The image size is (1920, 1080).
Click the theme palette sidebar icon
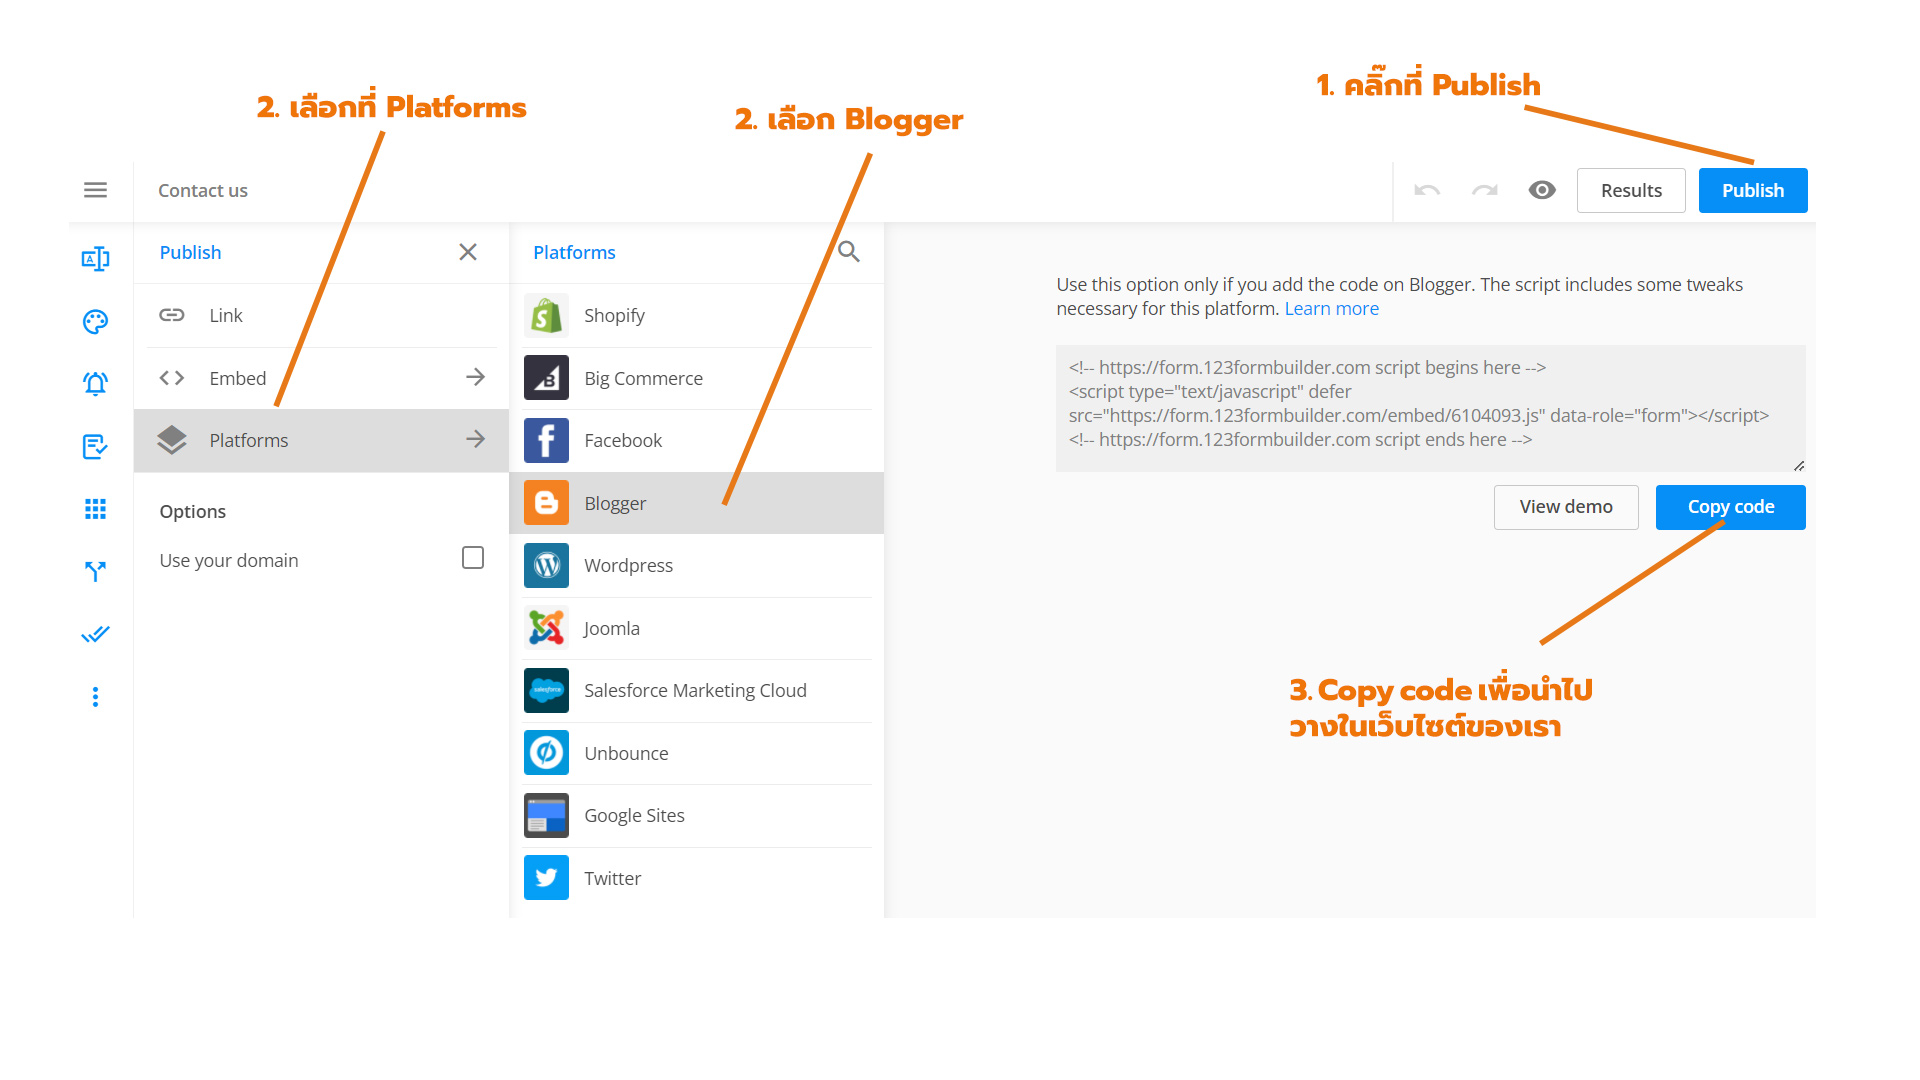(x=95, y=322)
